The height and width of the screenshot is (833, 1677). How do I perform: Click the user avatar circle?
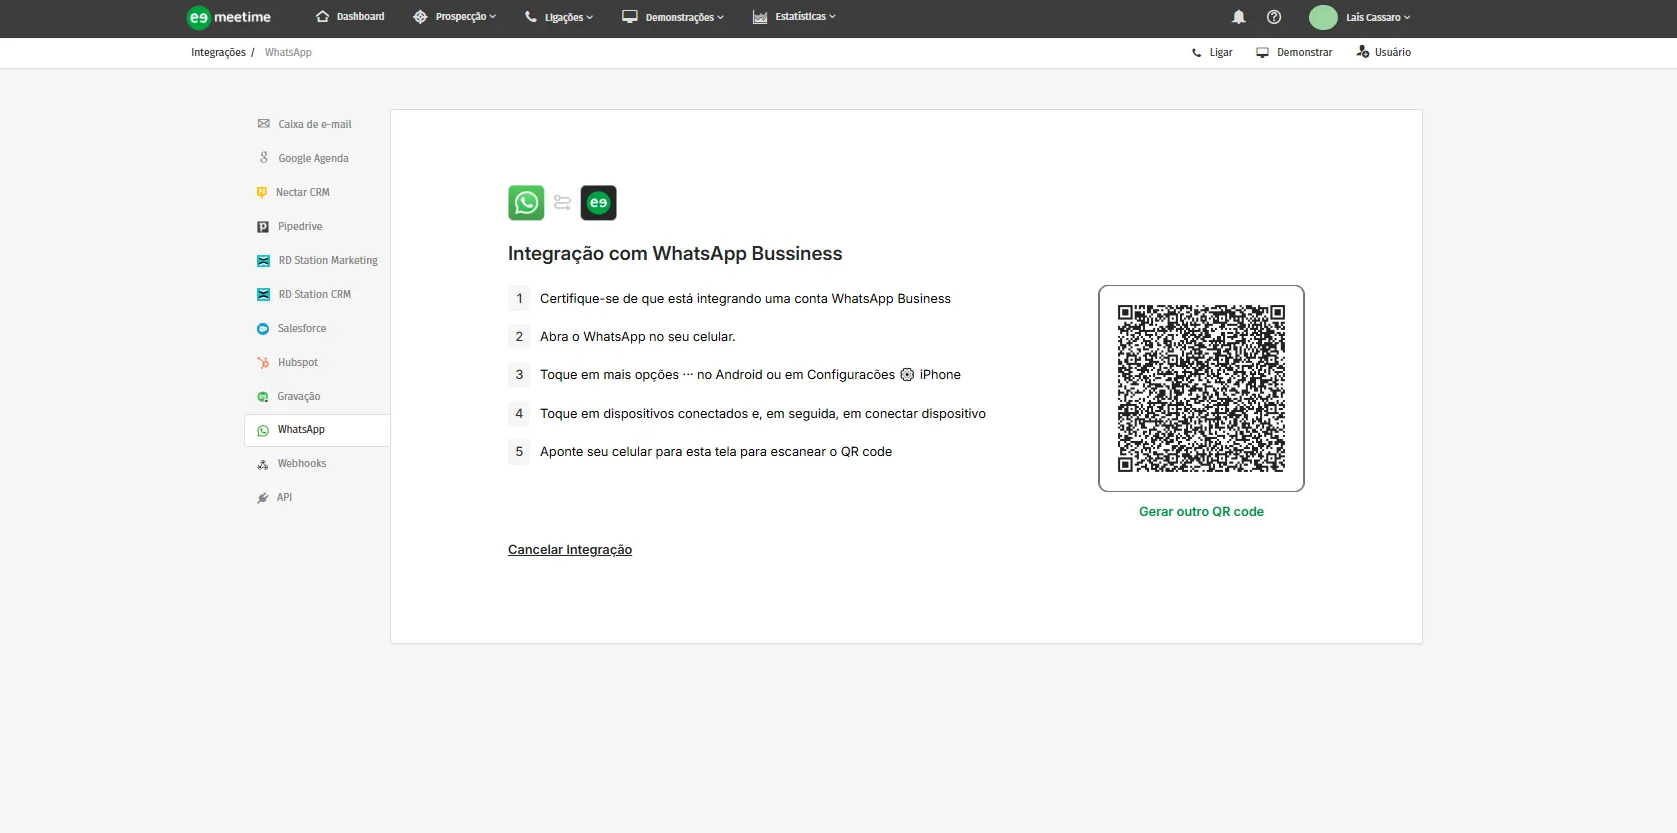[x=1323, y=17]
